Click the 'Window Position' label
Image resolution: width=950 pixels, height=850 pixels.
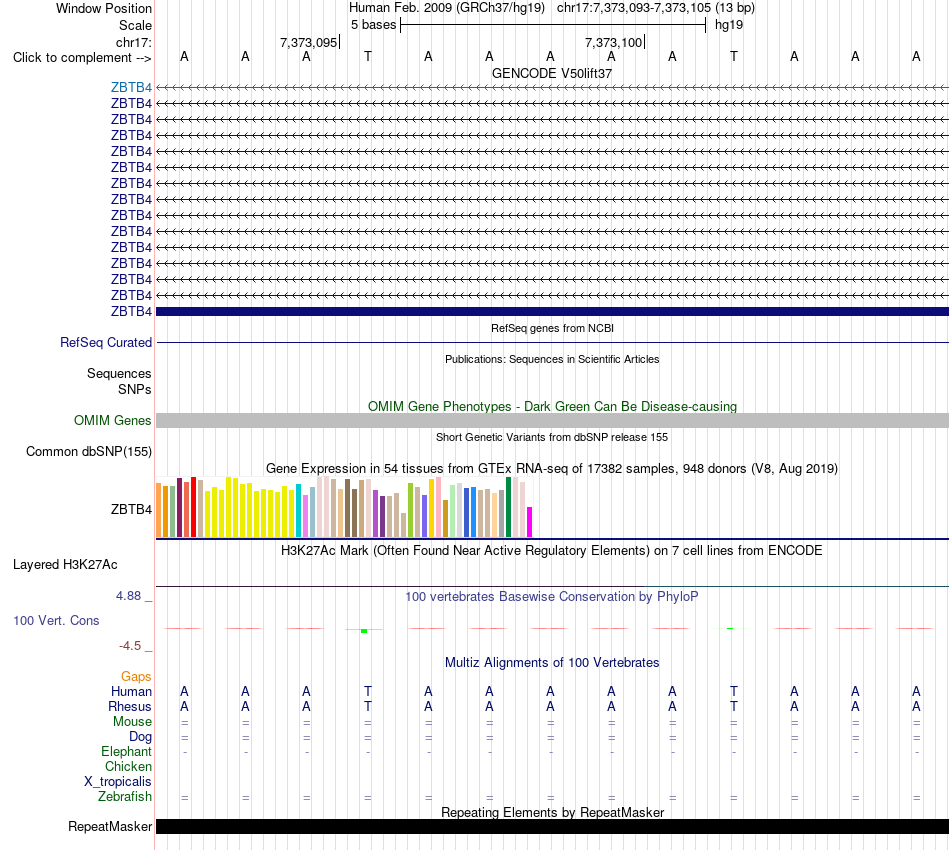[104, 8]
